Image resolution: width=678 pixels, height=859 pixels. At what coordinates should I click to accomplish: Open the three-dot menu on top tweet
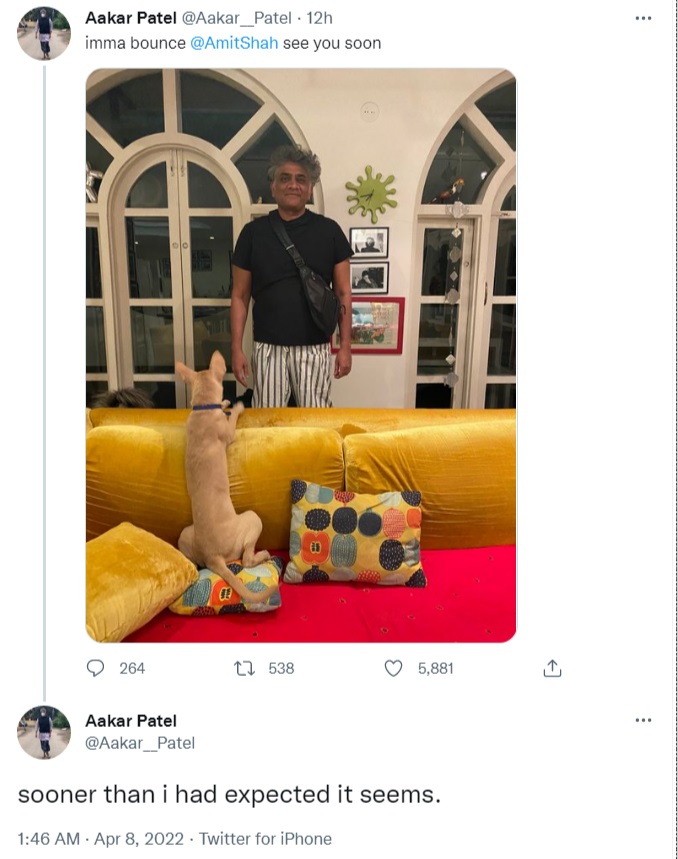pyautogui.click(x=643, y=19)
